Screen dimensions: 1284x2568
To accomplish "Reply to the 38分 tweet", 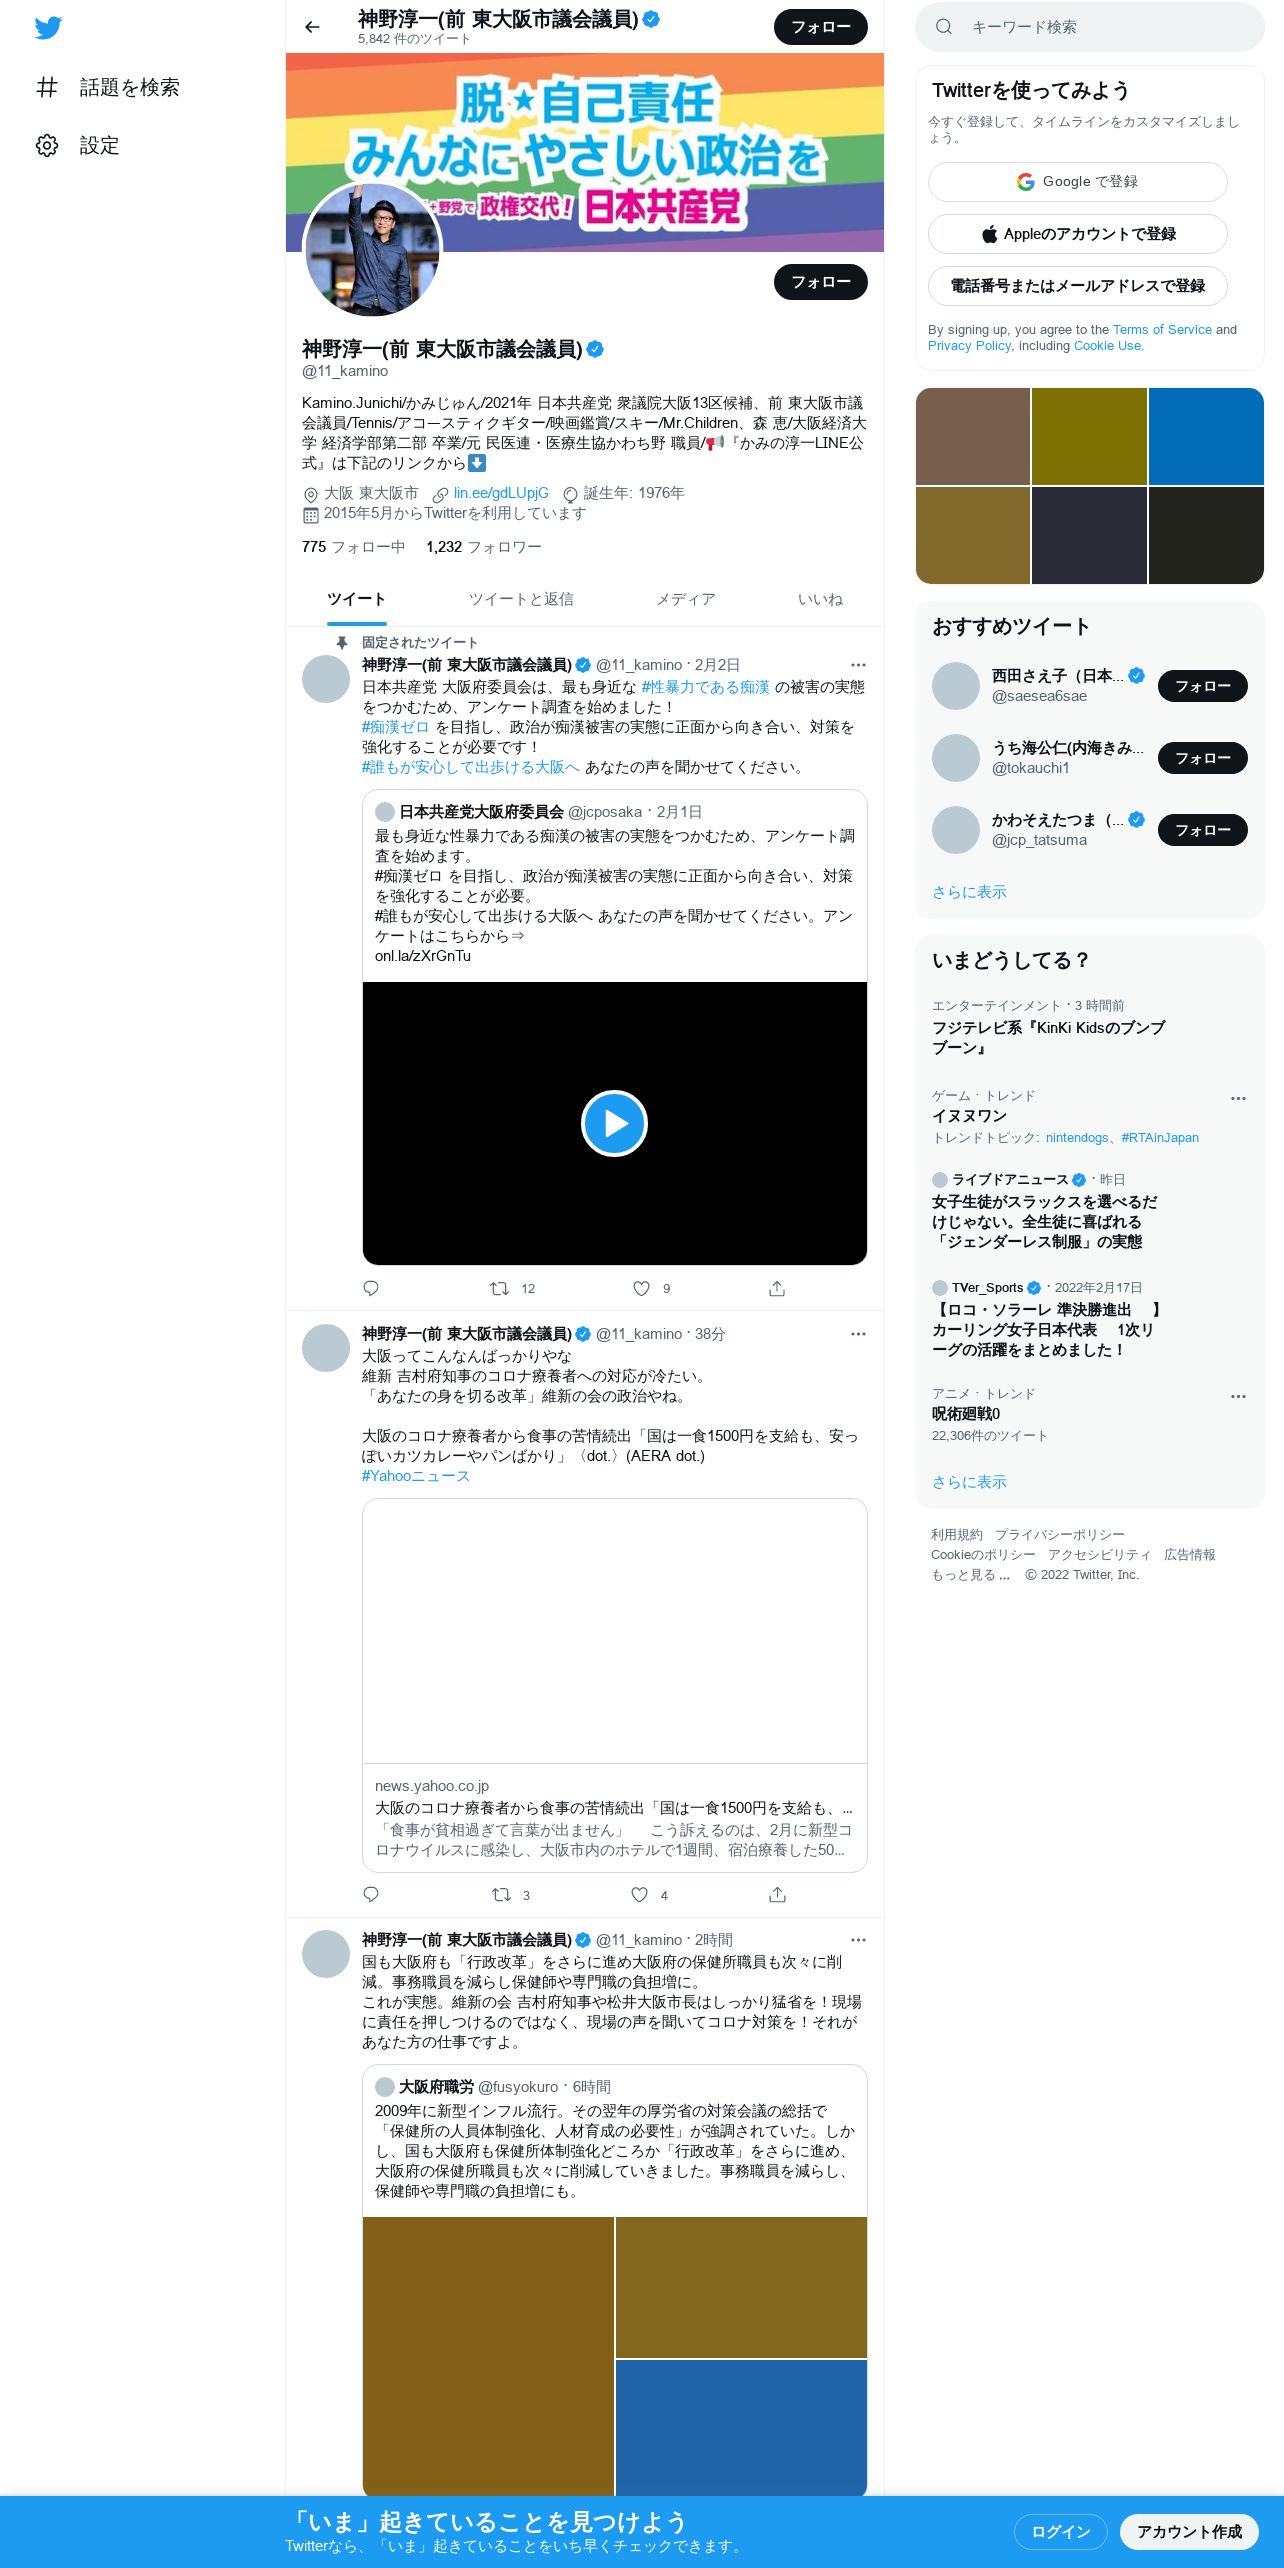I will click(371, 1894).
